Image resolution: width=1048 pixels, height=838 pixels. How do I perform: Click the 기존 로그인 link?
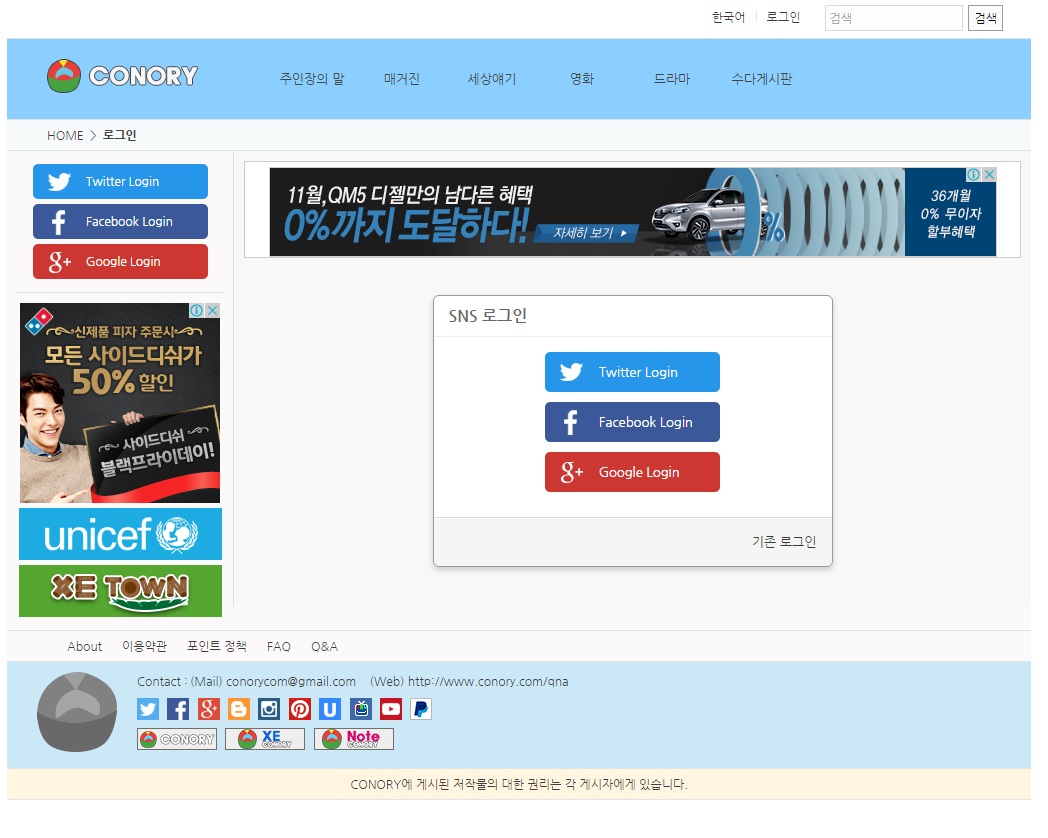click(784, 542)
